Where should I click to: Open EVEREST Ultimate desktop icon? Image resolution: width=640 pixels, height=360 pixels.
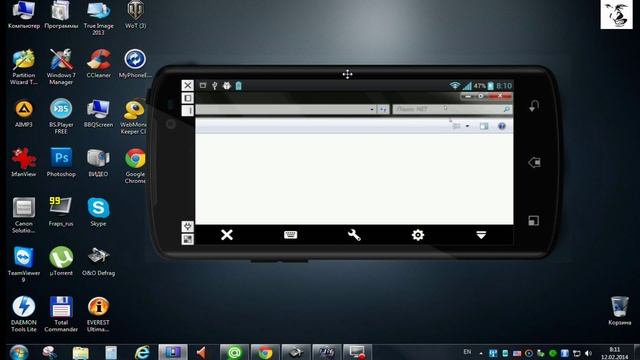click(98, 314)
